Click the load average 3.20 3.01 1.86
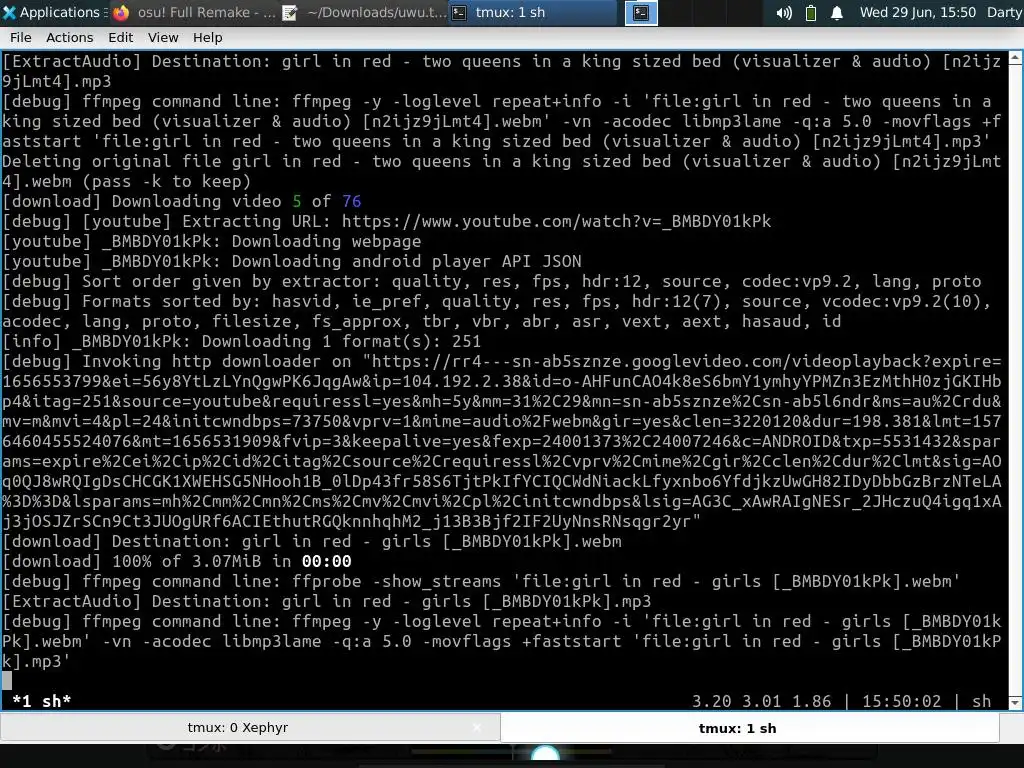The height and width of the screenshot is (768, 1024). [761, 701]
